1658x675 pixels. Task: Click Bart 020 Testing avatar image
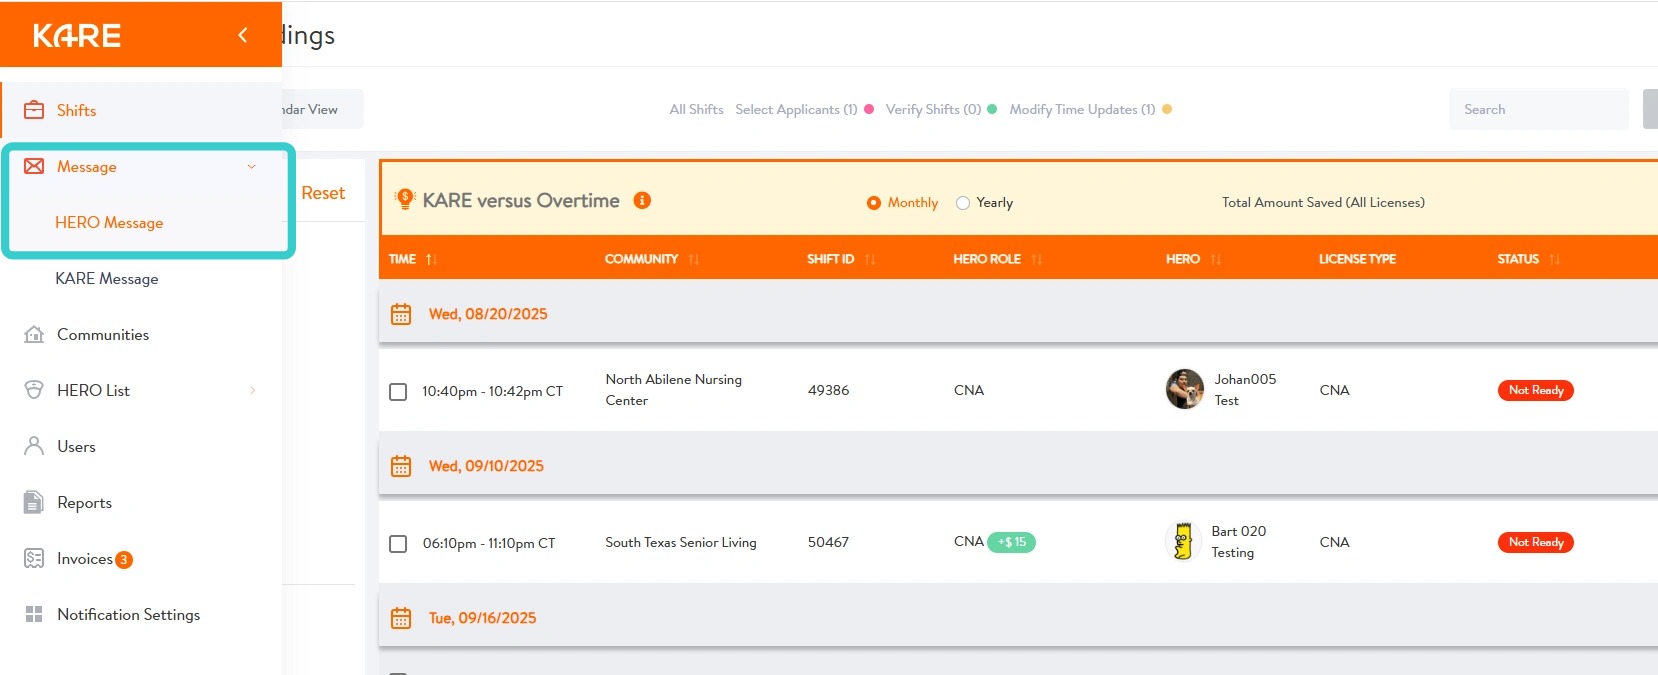[1184, 541]
